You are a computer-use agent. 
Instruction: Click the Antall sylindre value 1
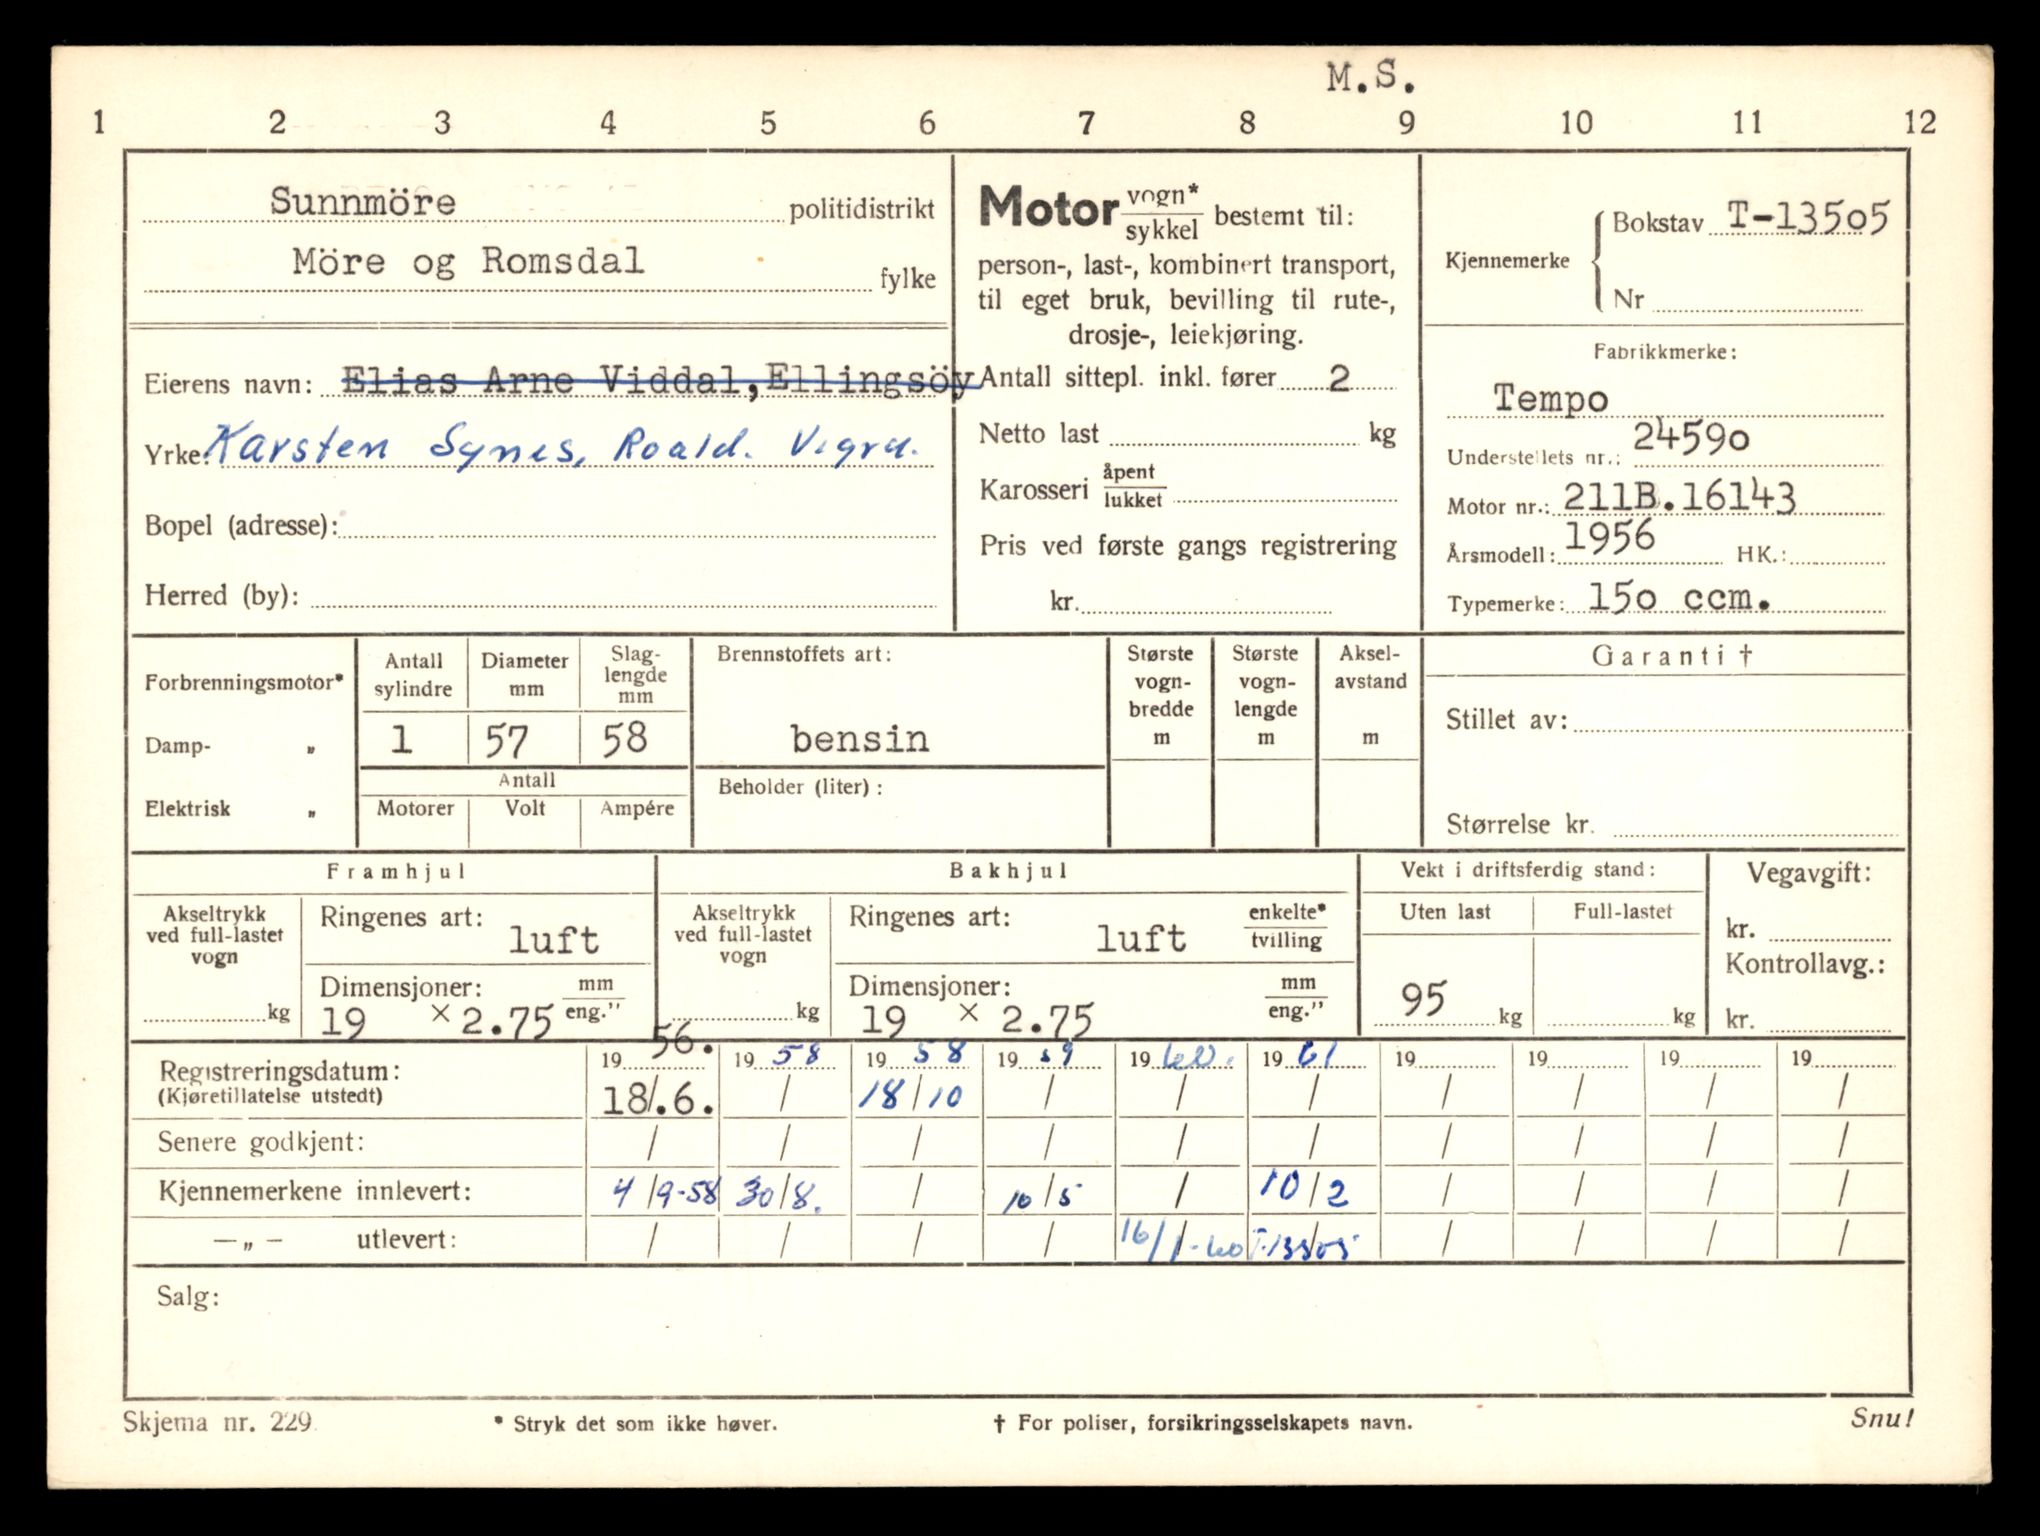click(x=402, y=740)
